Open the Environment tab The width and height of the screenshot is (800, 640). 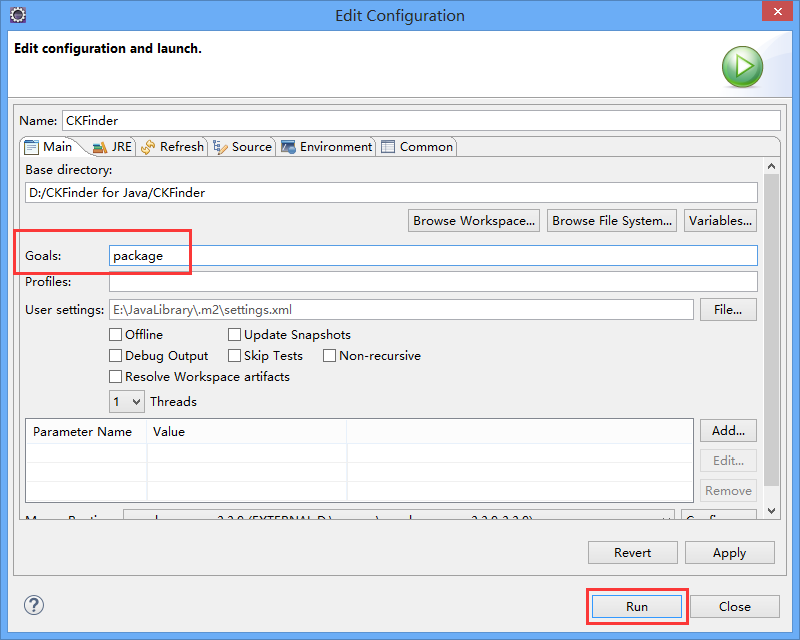tap(327, 147)
